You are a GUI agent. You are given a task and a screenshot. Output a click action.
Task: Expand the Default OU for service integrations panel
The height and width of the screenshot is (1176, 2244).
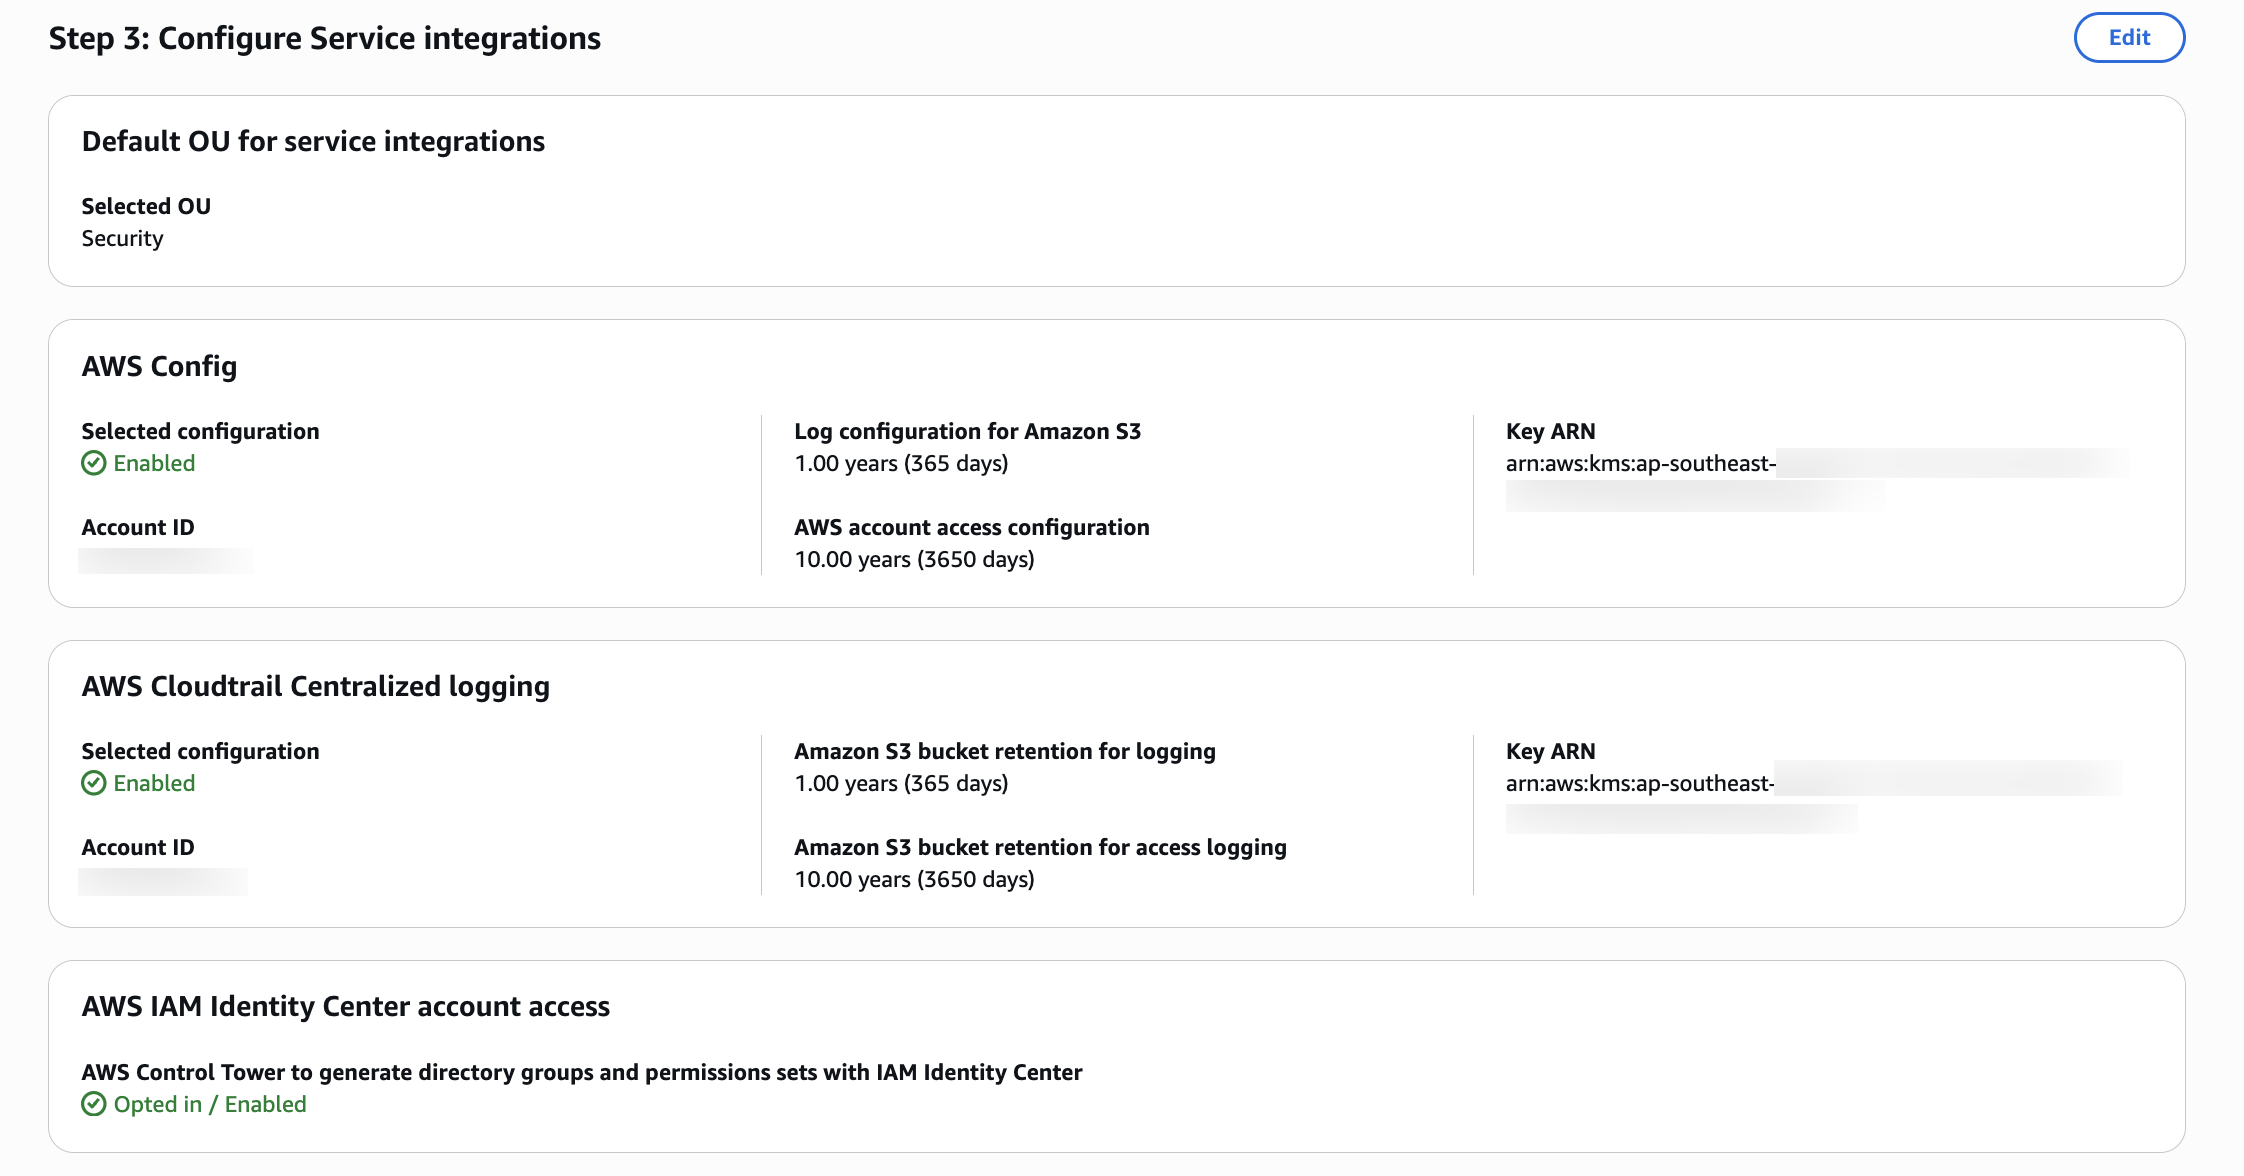click(313, 141)
